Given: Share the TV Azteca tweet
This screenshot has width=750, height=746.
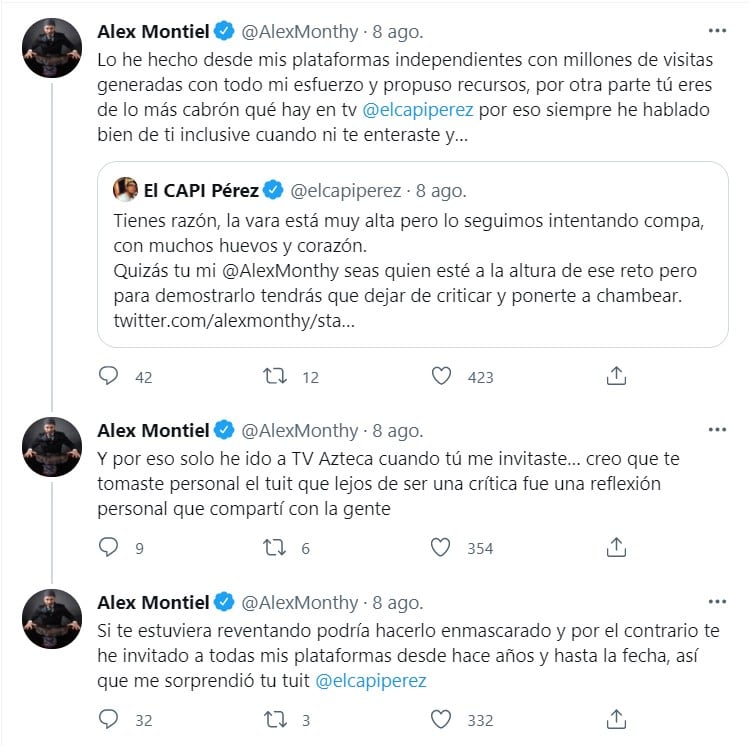Looking at the screenshot, I should click(x=617, y=547).
